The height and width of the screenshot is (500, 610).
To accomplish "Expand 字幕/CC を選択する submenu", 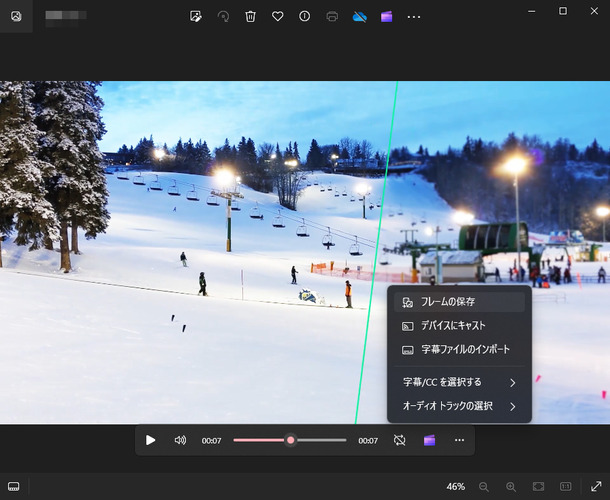I will point(459,382).
